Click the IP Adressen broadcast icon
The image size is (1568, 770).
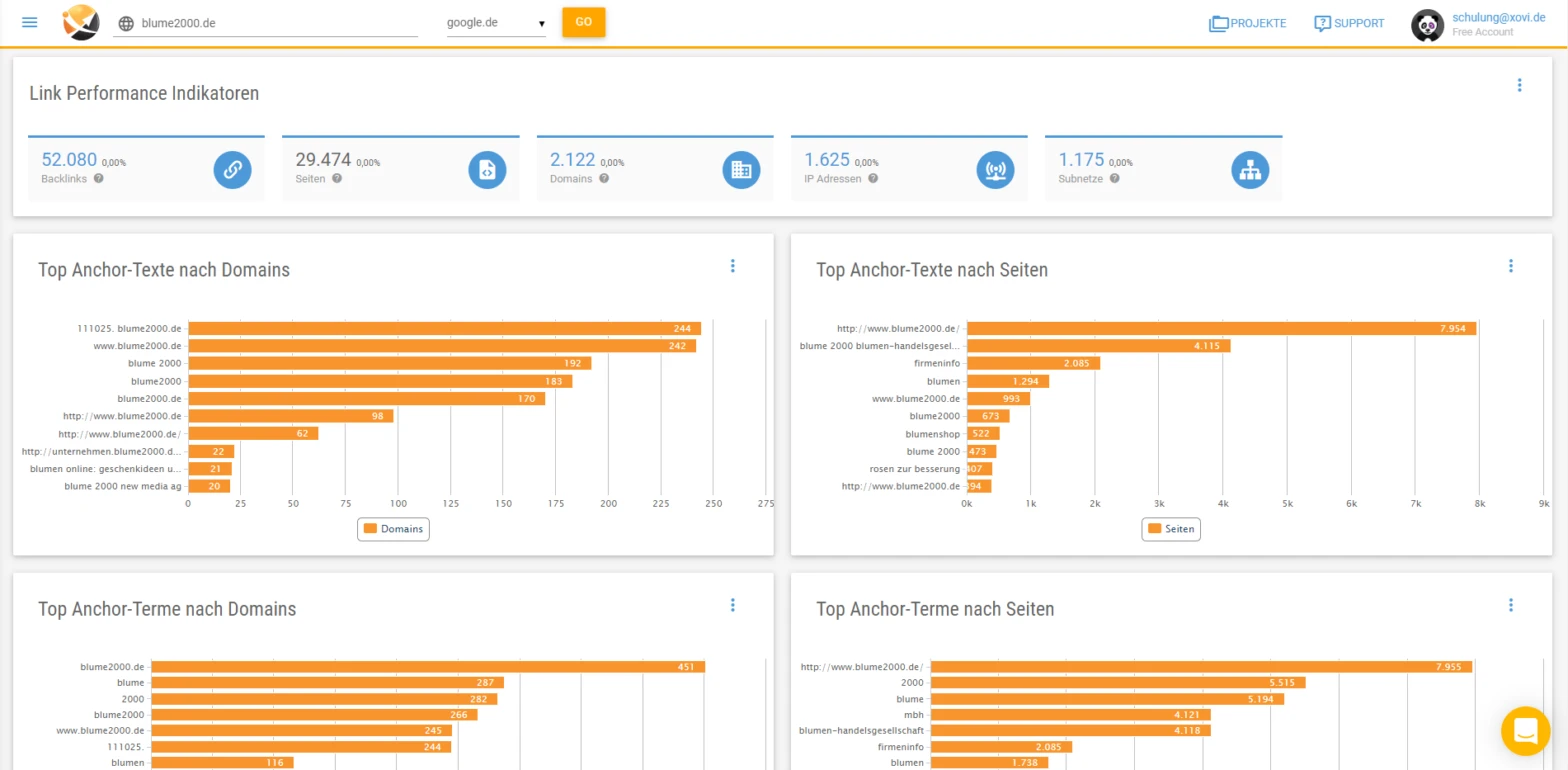(x=995, y=169)
